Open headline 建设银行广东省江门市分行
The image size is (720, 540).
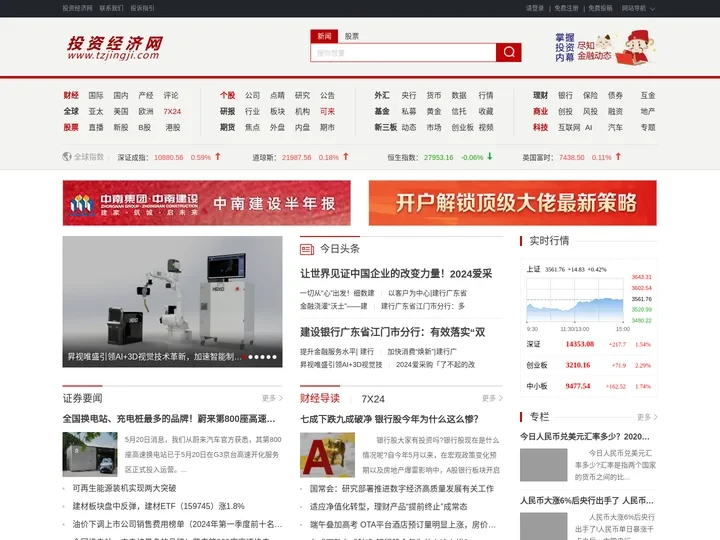(x=393, y=332)
